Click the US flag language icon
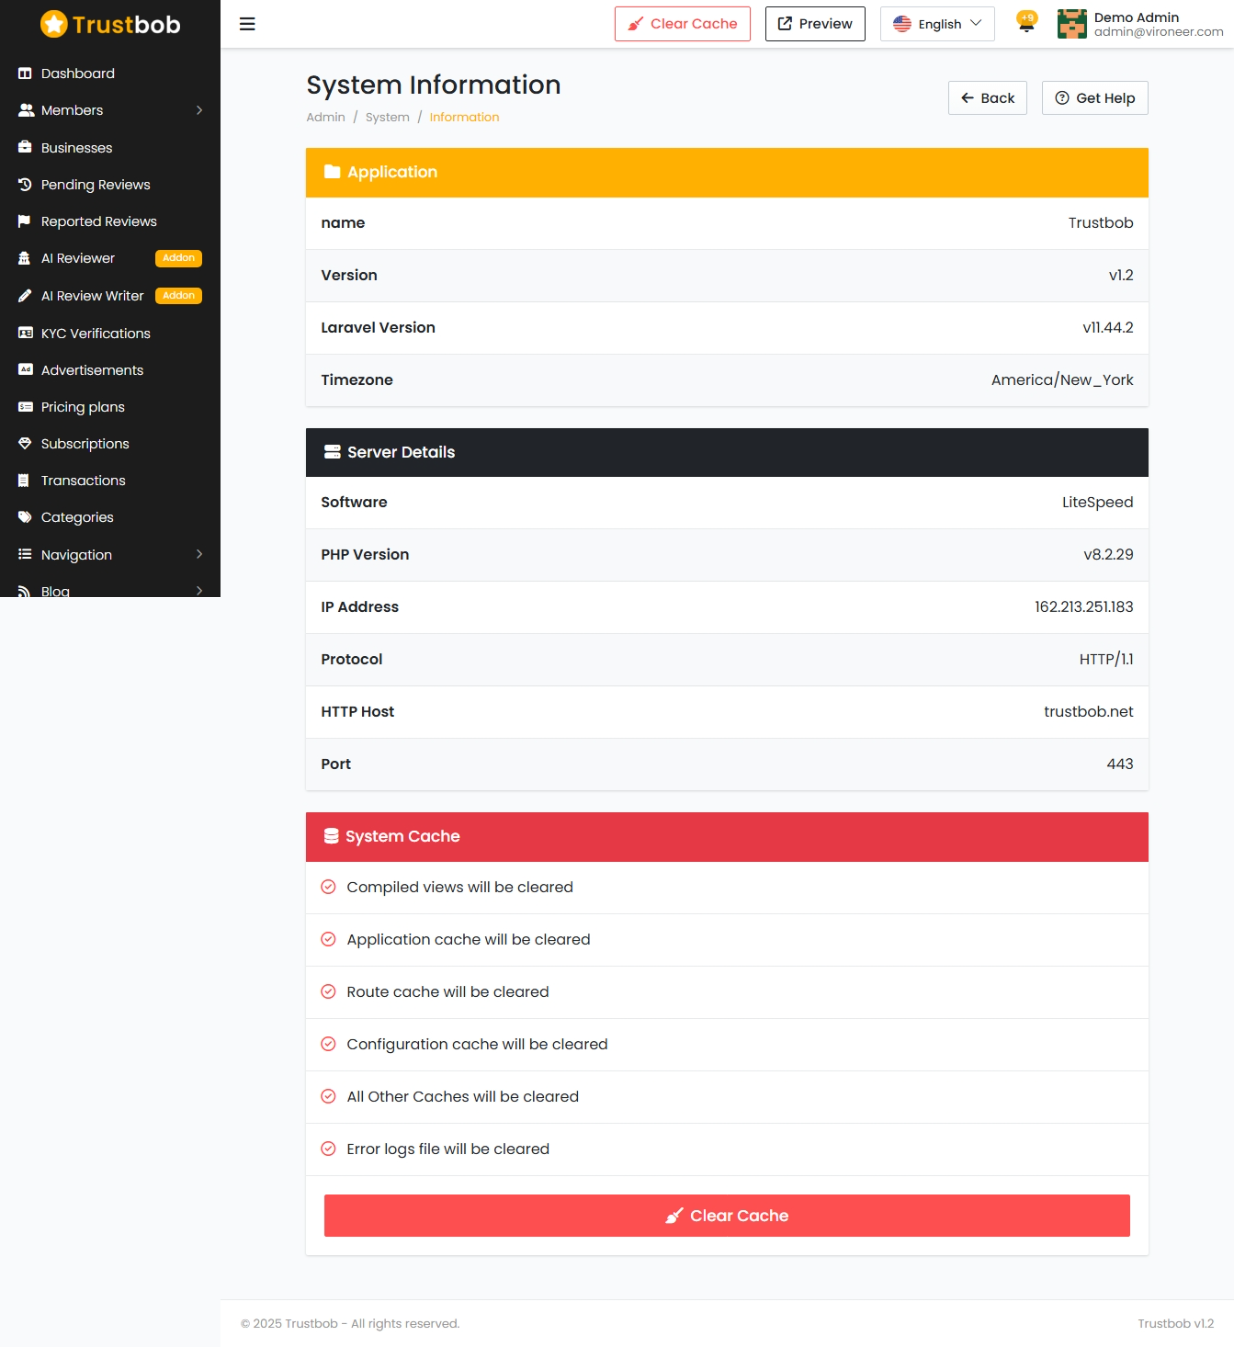The image size is (1234, 1347). pyautogui.click(x=902, y=24)
